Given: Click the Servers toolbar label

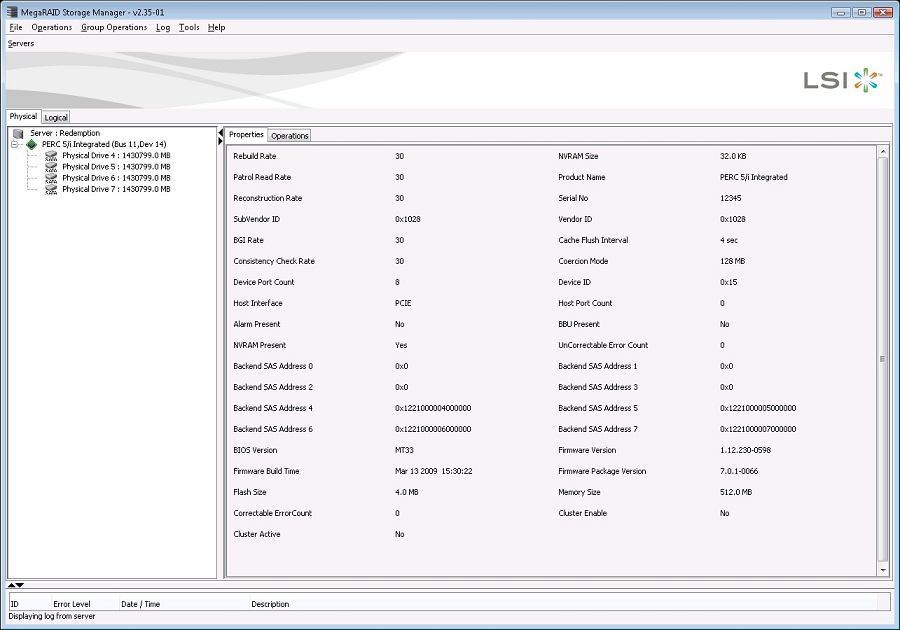Looking at the screenshot, I should point(21,44).
